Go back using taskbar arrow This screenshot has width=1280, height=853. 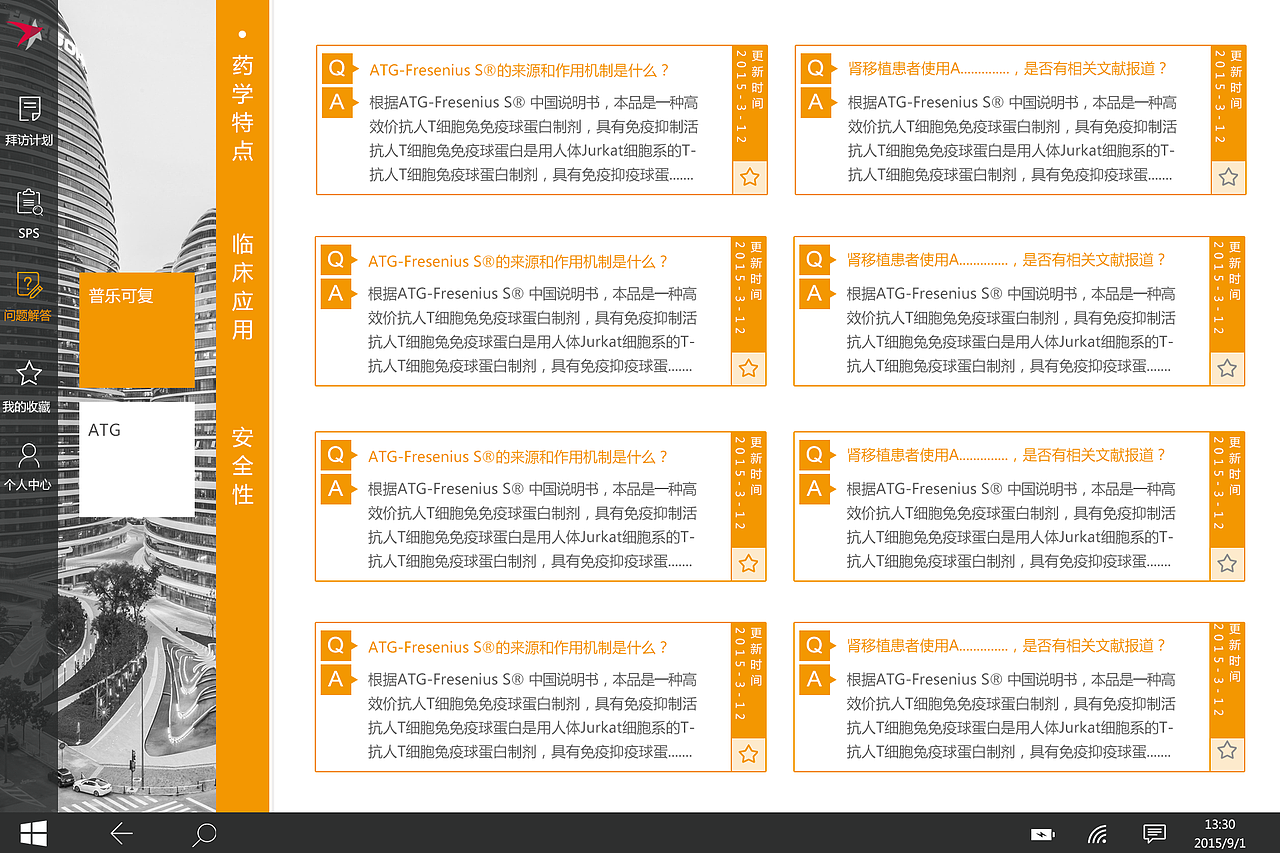(x=122, y=833)
